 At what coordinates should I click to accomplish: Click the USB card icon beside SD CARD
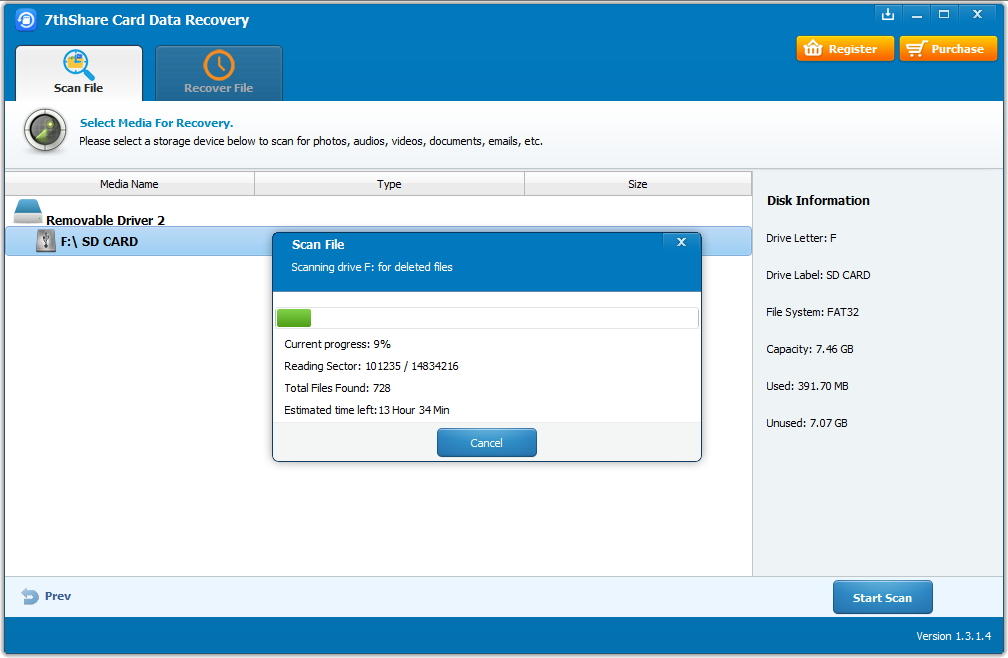(46, 241)
